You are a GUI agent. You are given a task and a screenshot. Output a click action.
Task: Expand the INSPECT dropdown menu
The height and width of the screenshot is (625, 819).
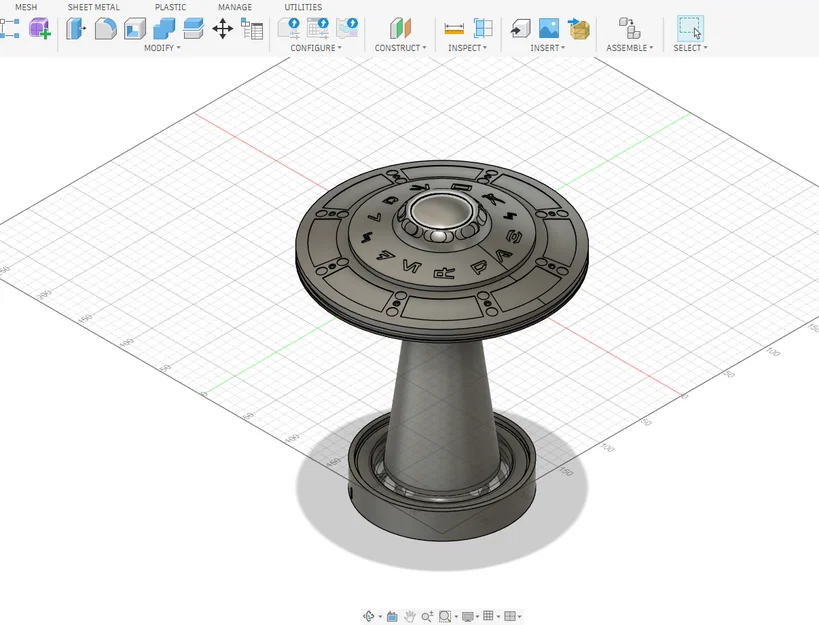coord(467,48)
